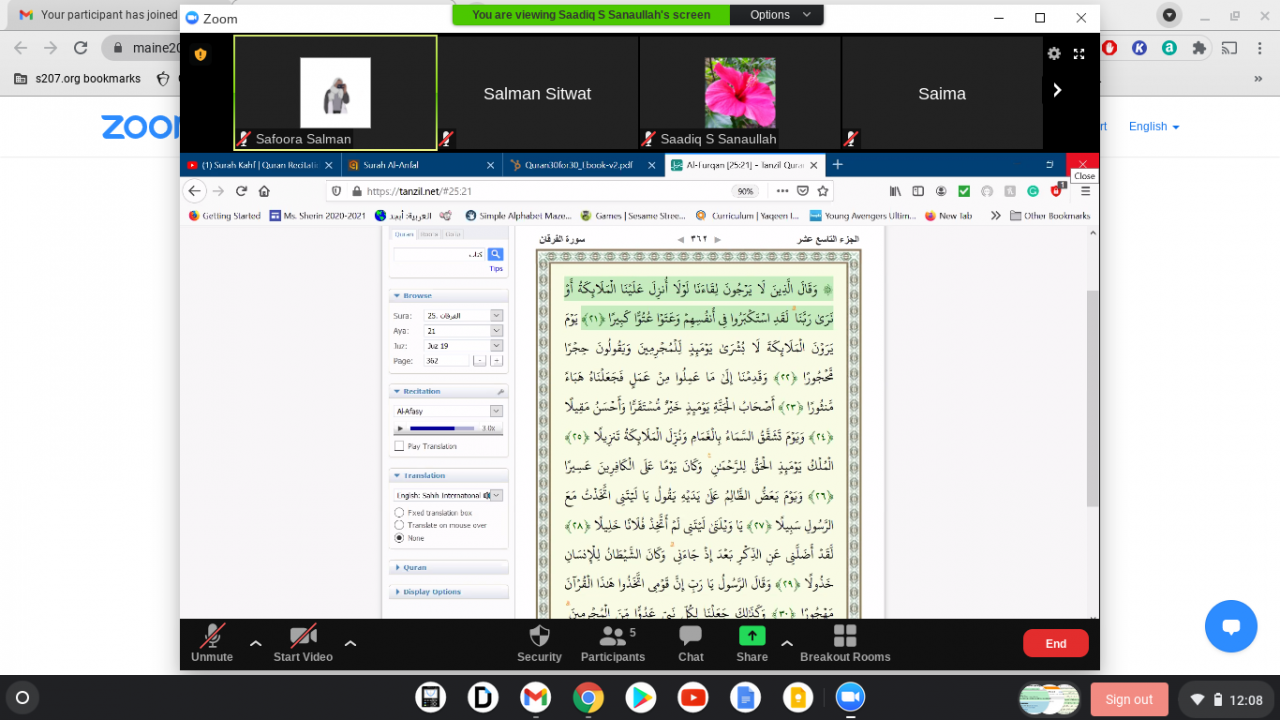Unmute the microphone in Zoom

[212, 643]
